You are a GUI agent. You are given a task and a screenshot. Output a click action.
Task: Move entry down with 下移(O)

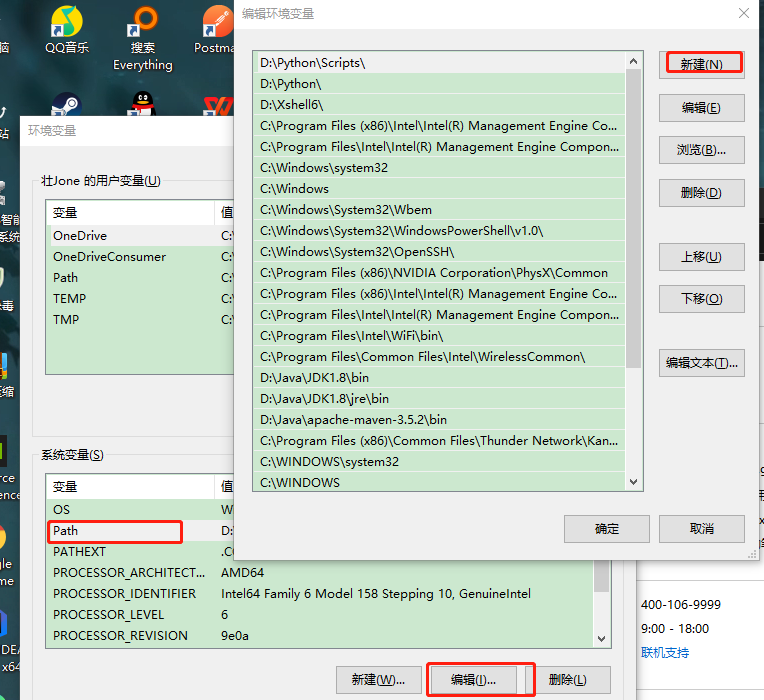702,299
